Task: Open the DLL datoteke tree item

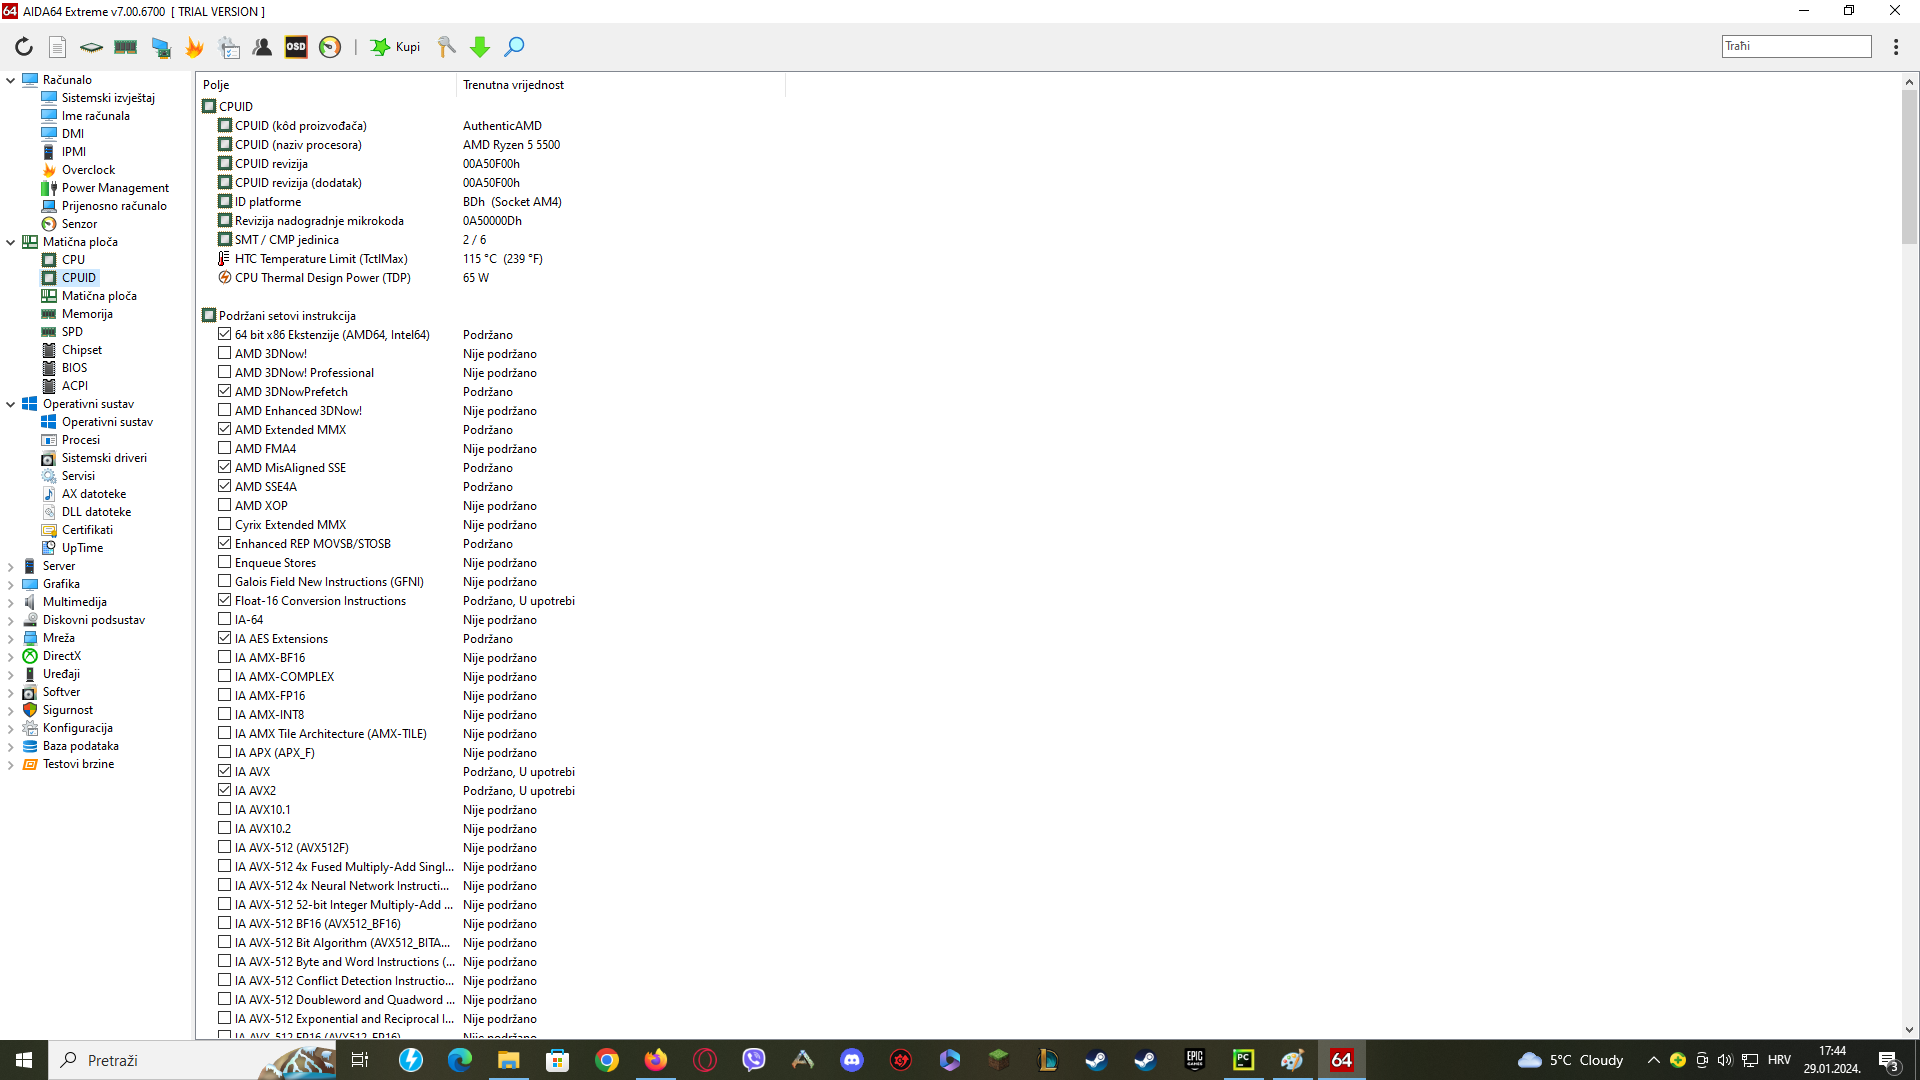Action: 96,512
